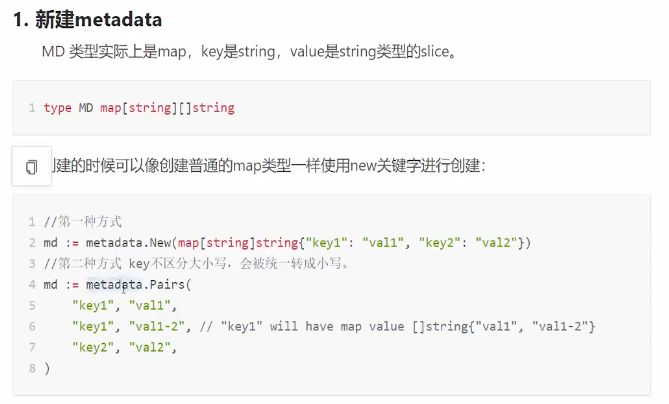Viewport: 669px width, 404px height.
Task: Click the heading "1. 新建metadata"
Action: 87,20
